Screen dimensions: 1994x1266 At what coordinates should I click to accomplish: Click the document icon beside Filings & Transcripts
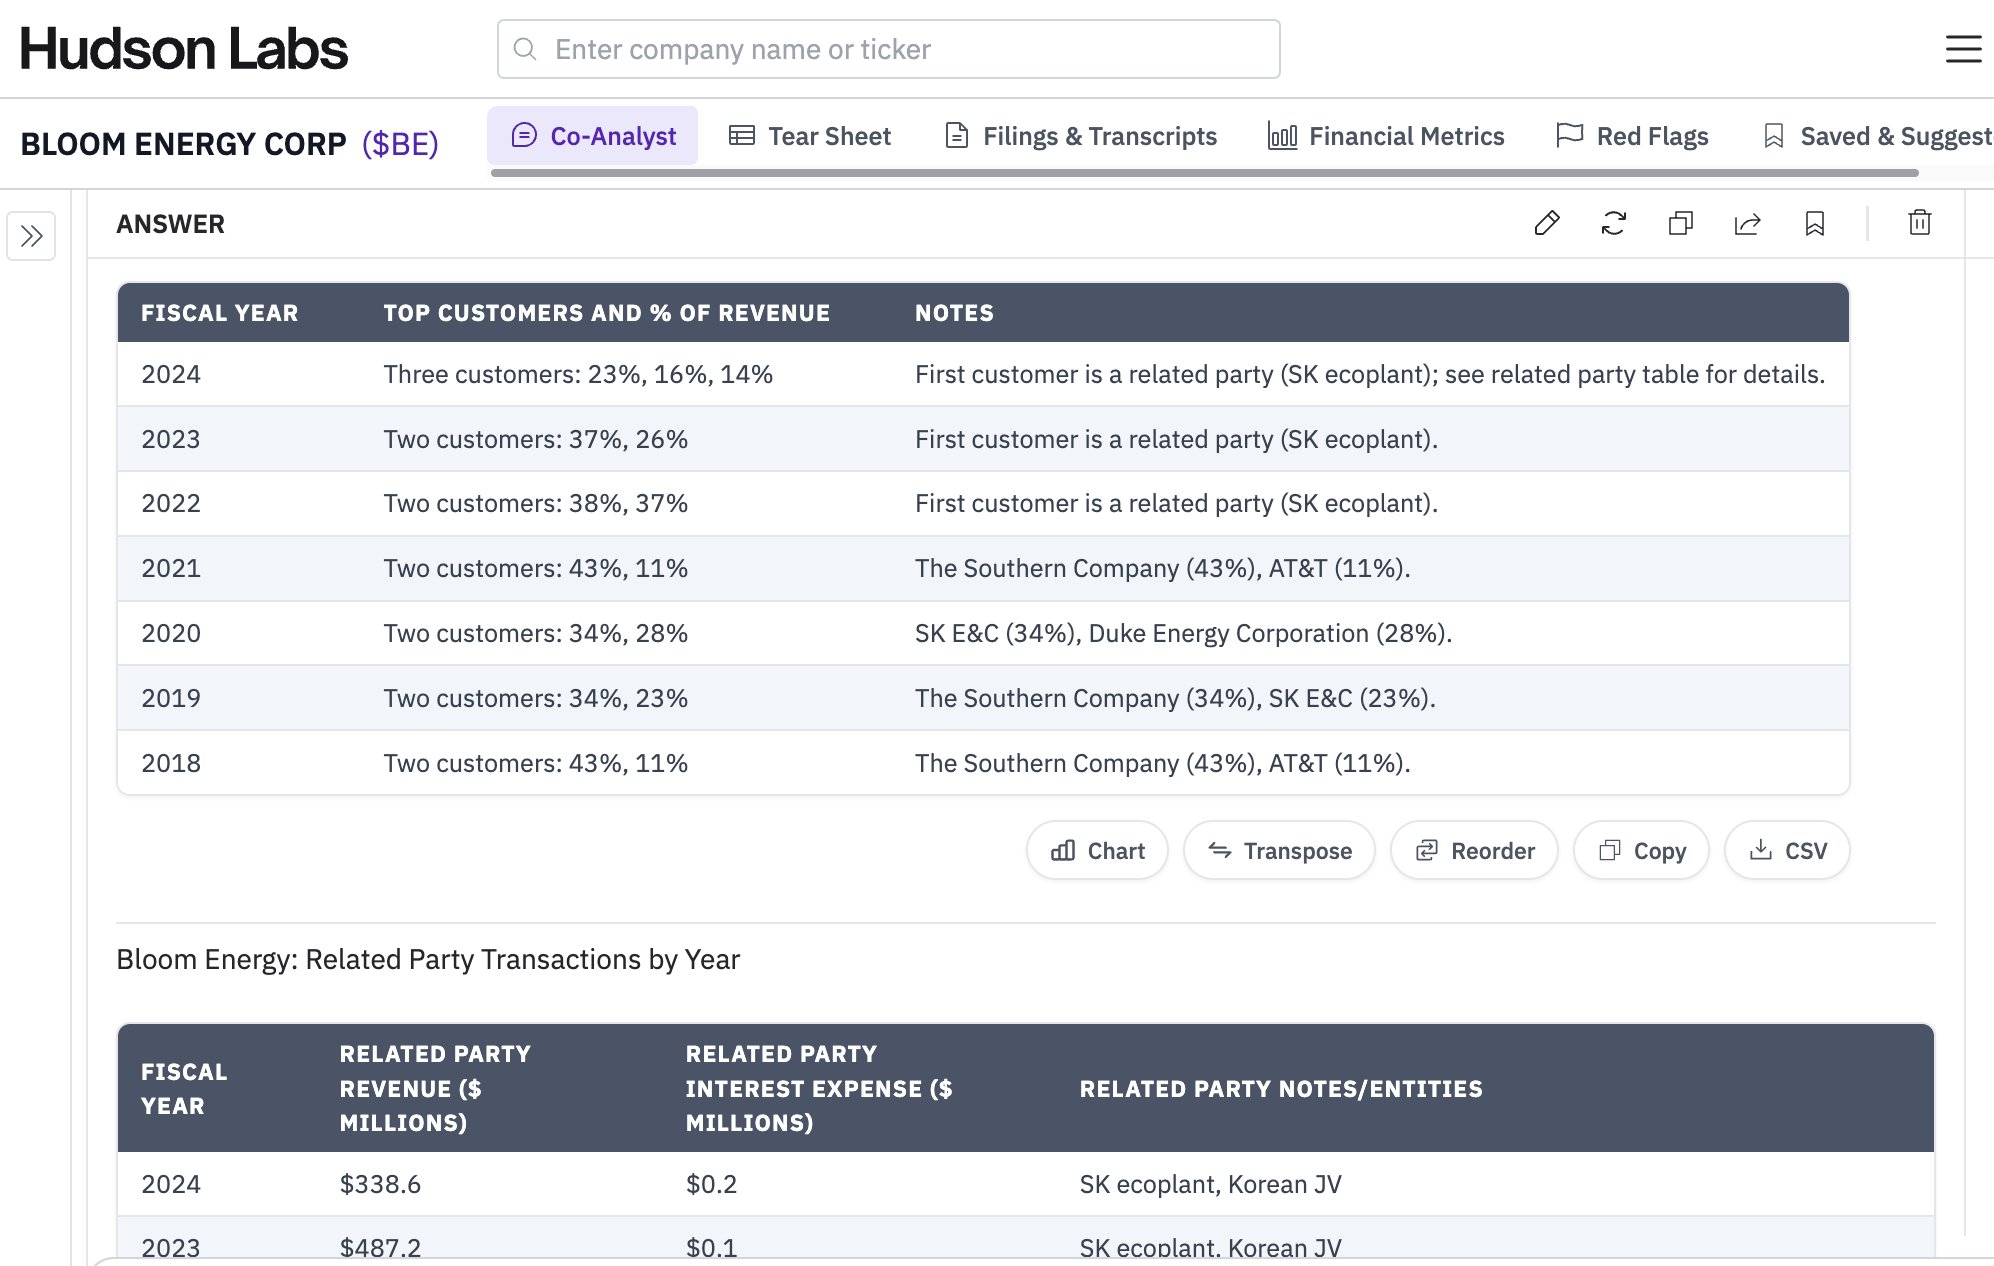point(954,135)
